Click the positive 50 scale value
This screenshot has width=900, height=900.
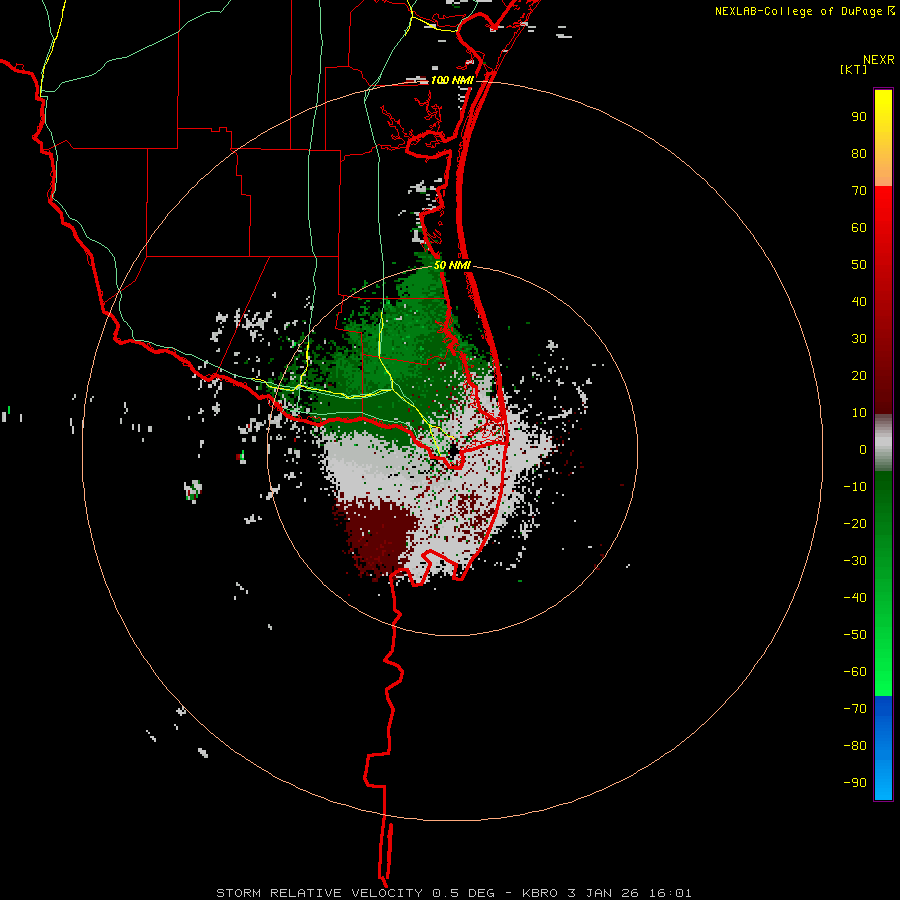click(x=859, y=265)
